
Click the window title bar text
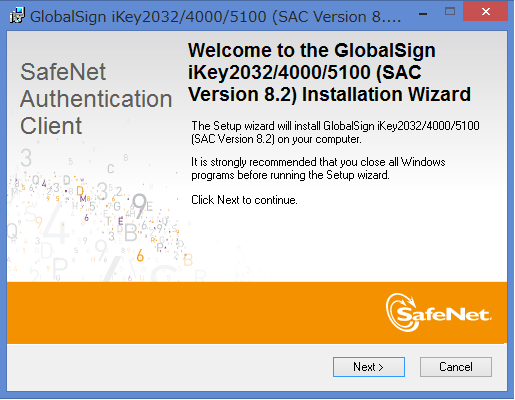pyautogui.click(x=215, y=17)
